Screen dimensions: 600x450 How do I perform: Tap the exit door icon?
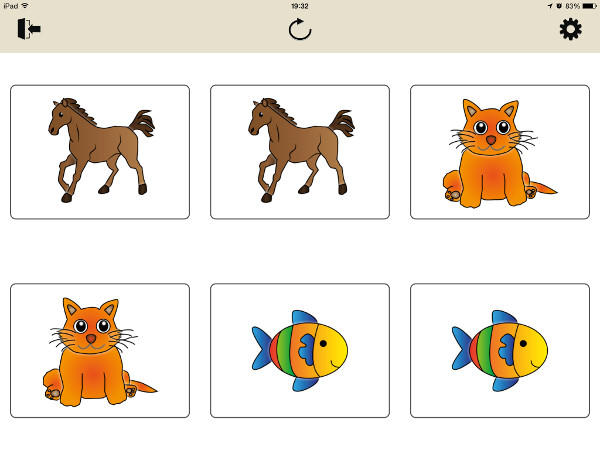29,29
